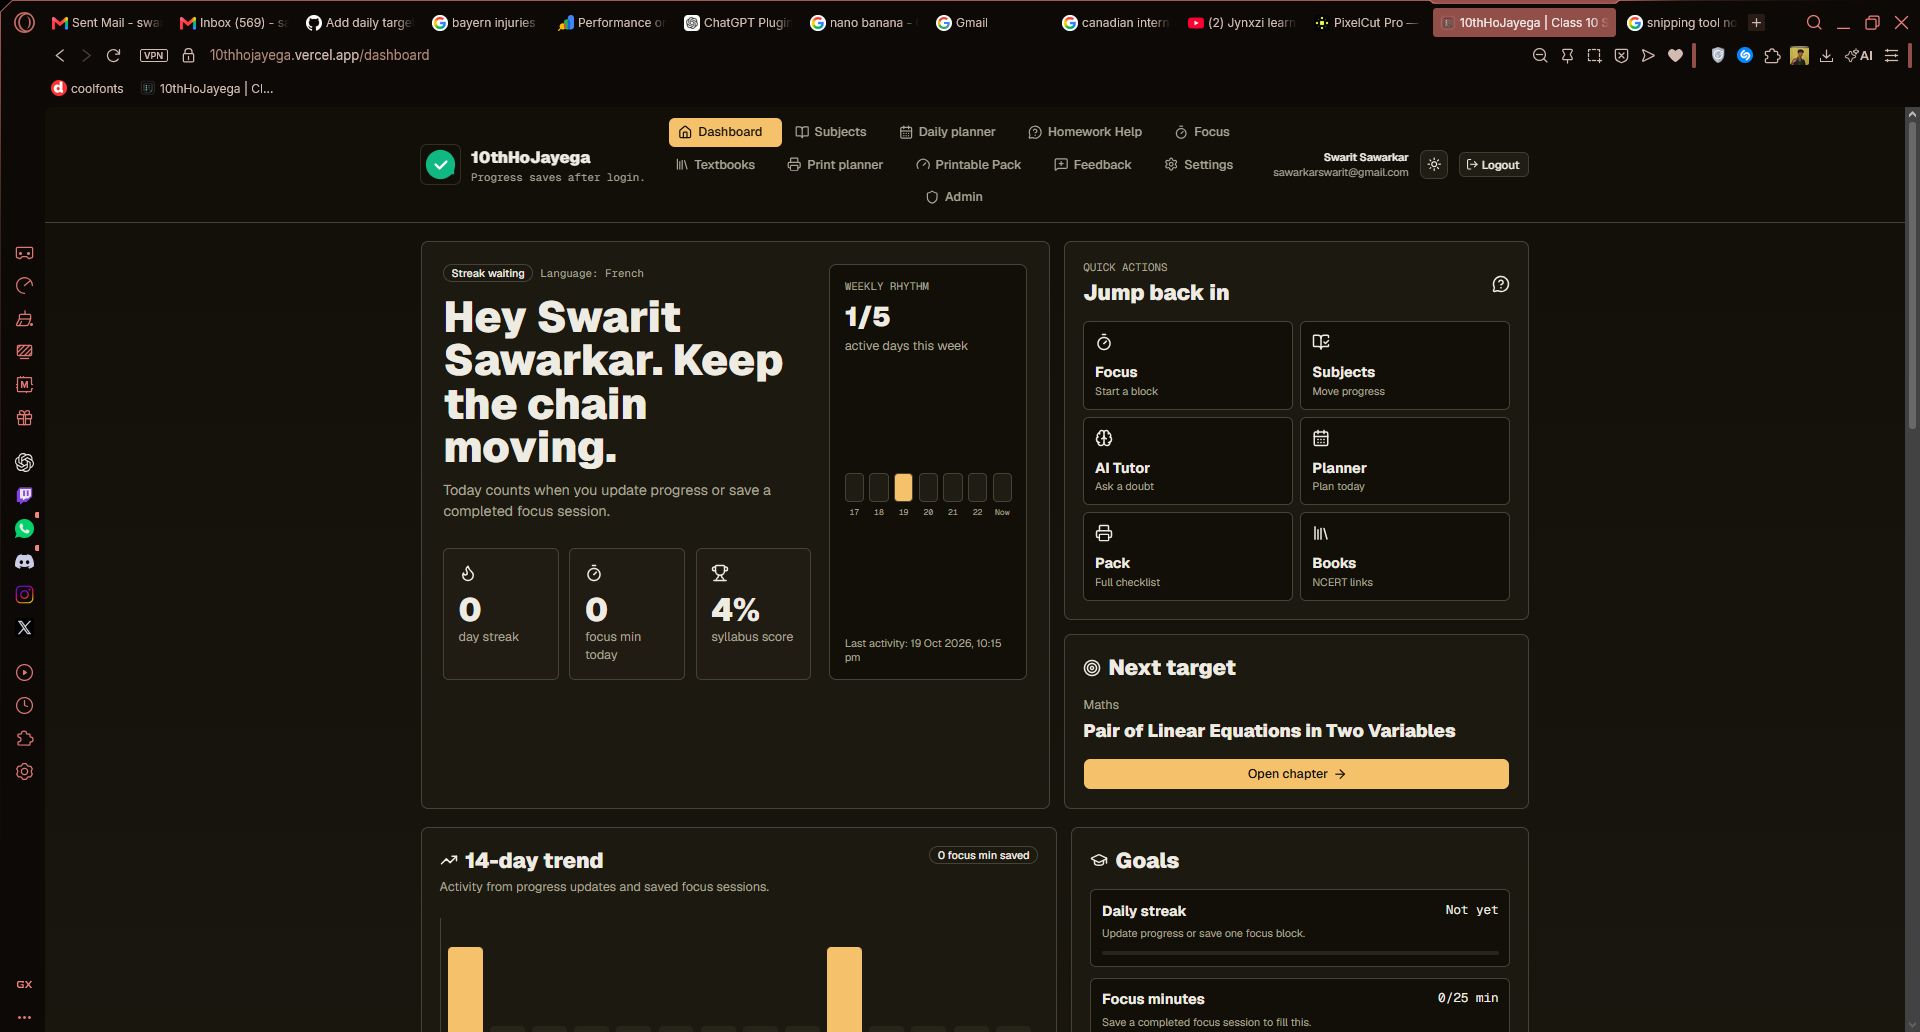Open the Admin navigation link
The image size is (1920, 1032).
click(954, 197)
